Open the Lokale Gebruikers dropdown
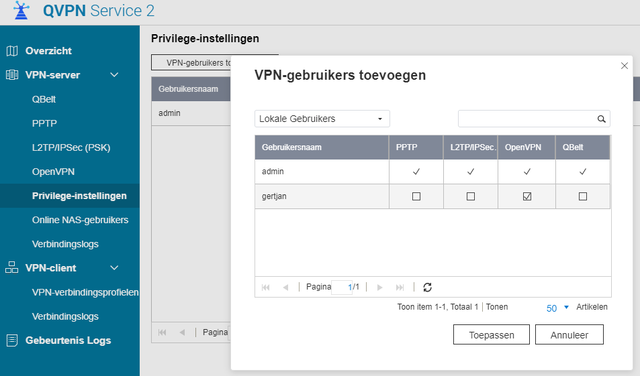This screenshot has width=640, height=376. pos(322,119)
